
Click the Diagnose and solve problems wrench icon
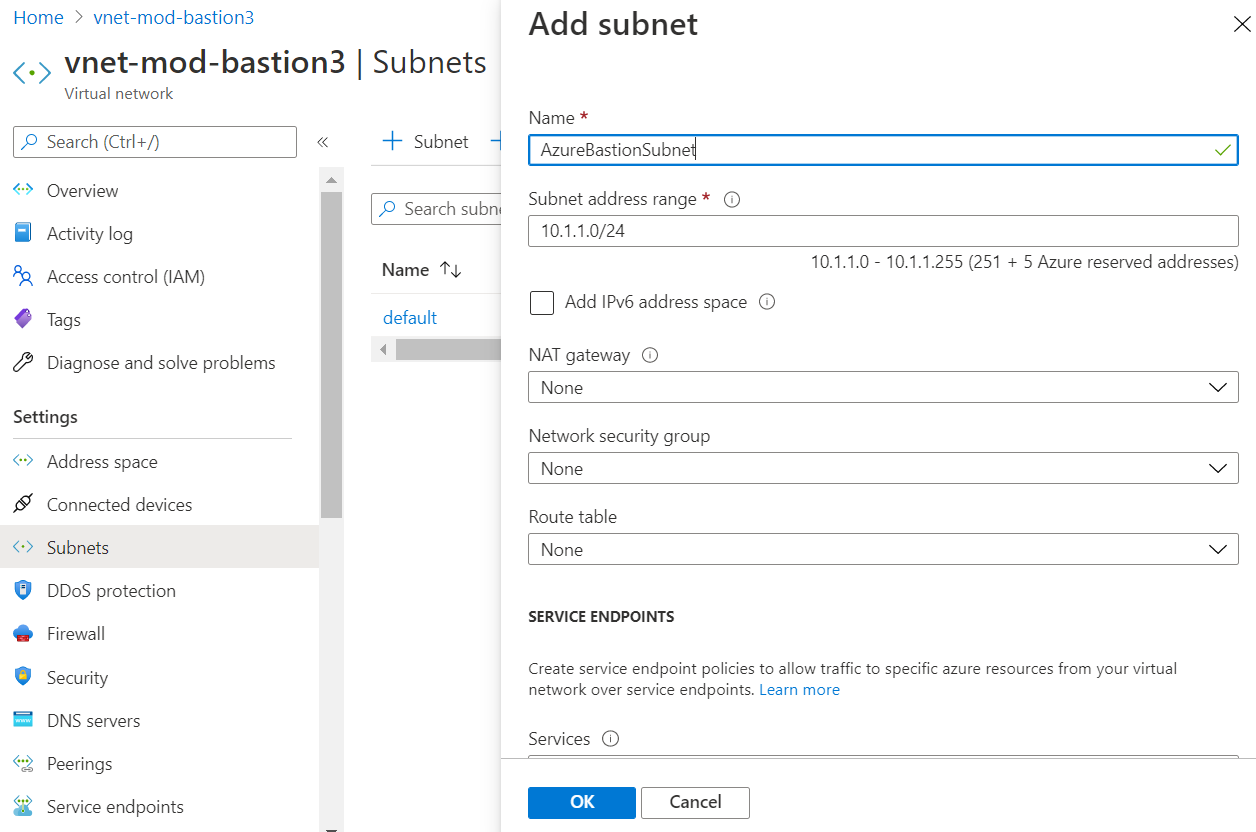click(23, 362)
